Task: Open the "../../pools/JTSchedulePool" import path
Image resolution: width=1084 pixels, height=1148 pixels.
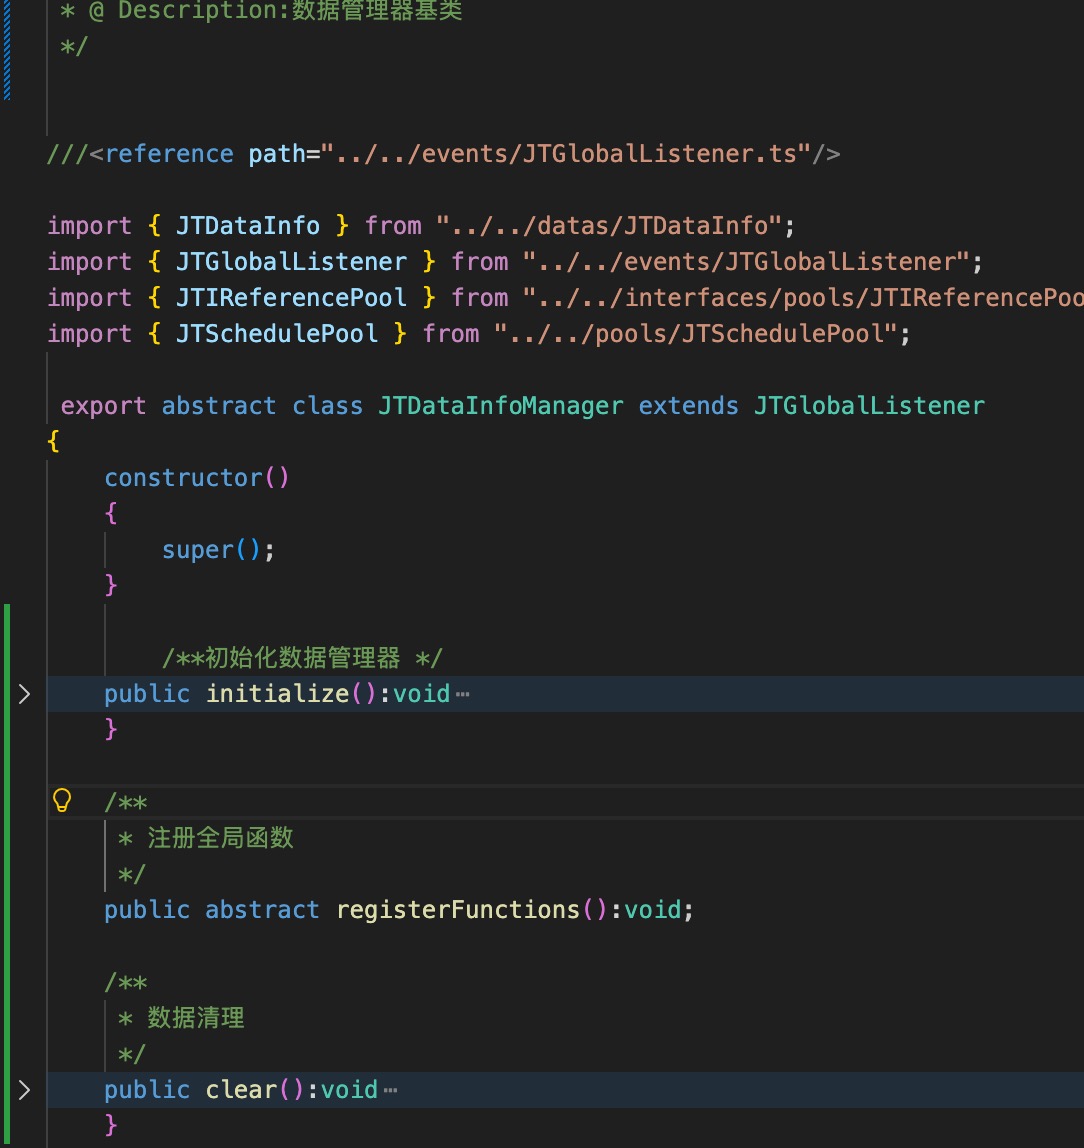Action: pyautogui.click(x=696, y=334)
